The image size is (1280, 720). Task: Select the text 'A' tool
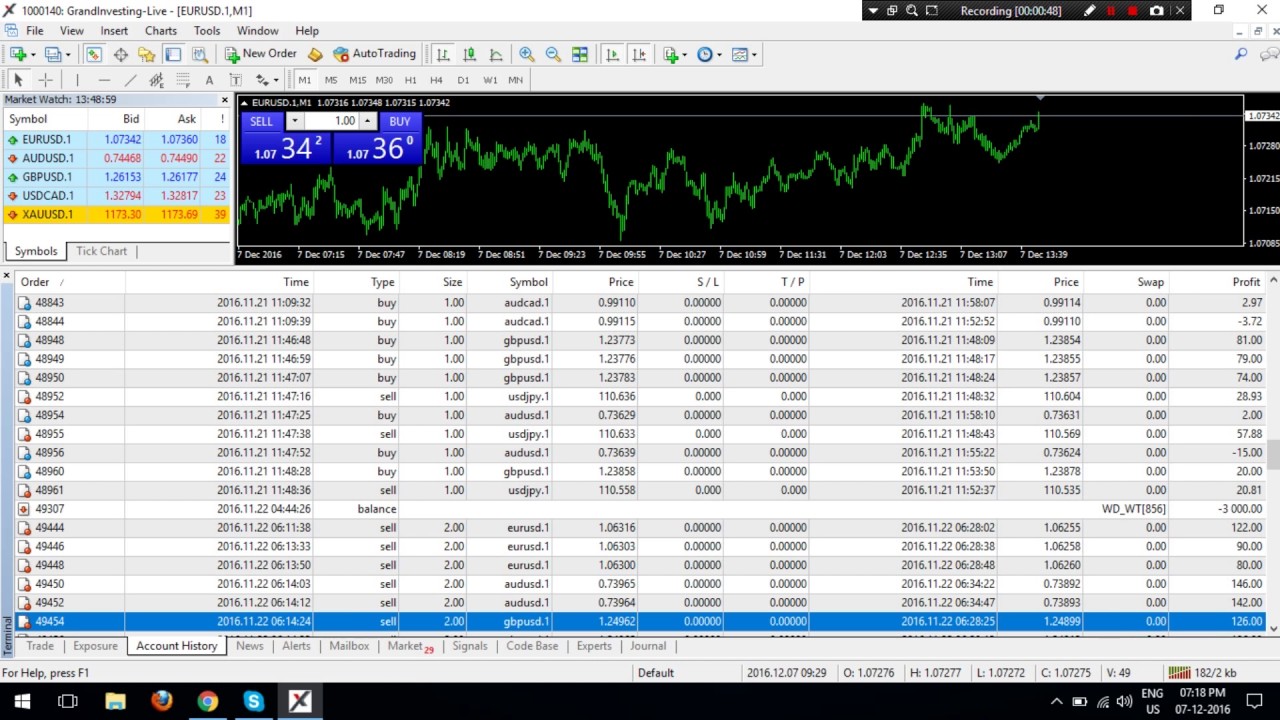tap(209, 80)
